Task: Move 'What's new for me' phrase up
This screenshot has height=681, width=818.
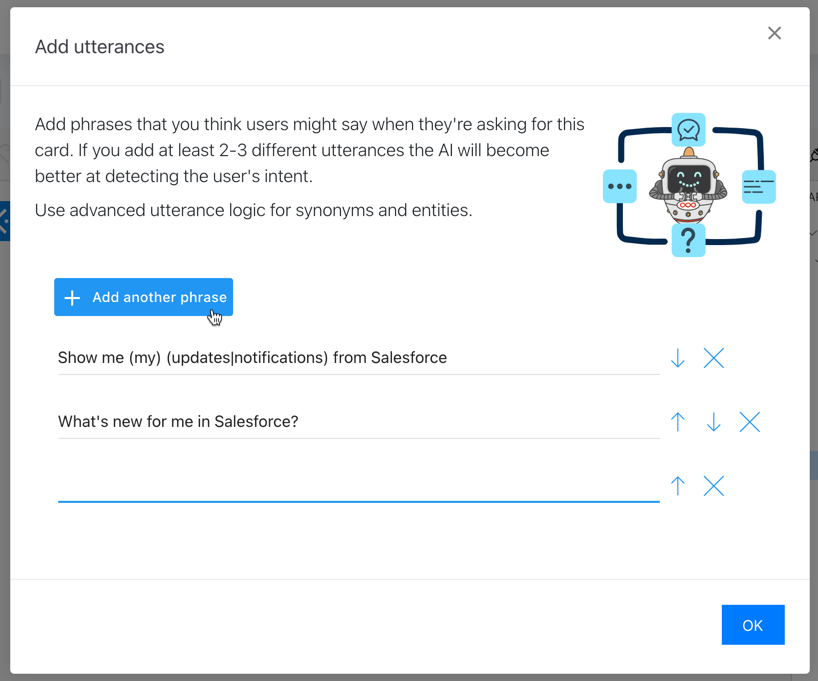Action: point(678,422)
